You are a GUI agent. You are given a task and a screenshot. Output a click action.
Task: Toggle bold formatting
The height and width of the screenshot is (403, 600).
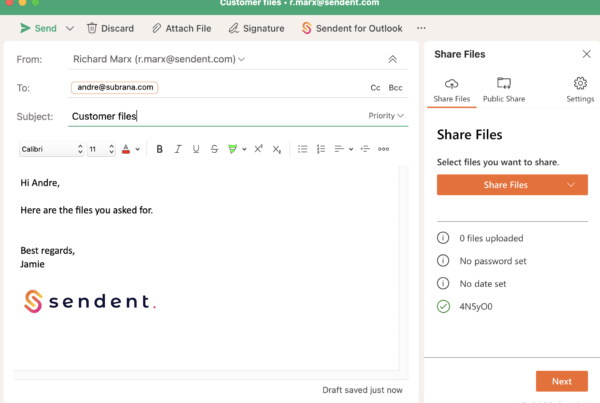(159, 149)
